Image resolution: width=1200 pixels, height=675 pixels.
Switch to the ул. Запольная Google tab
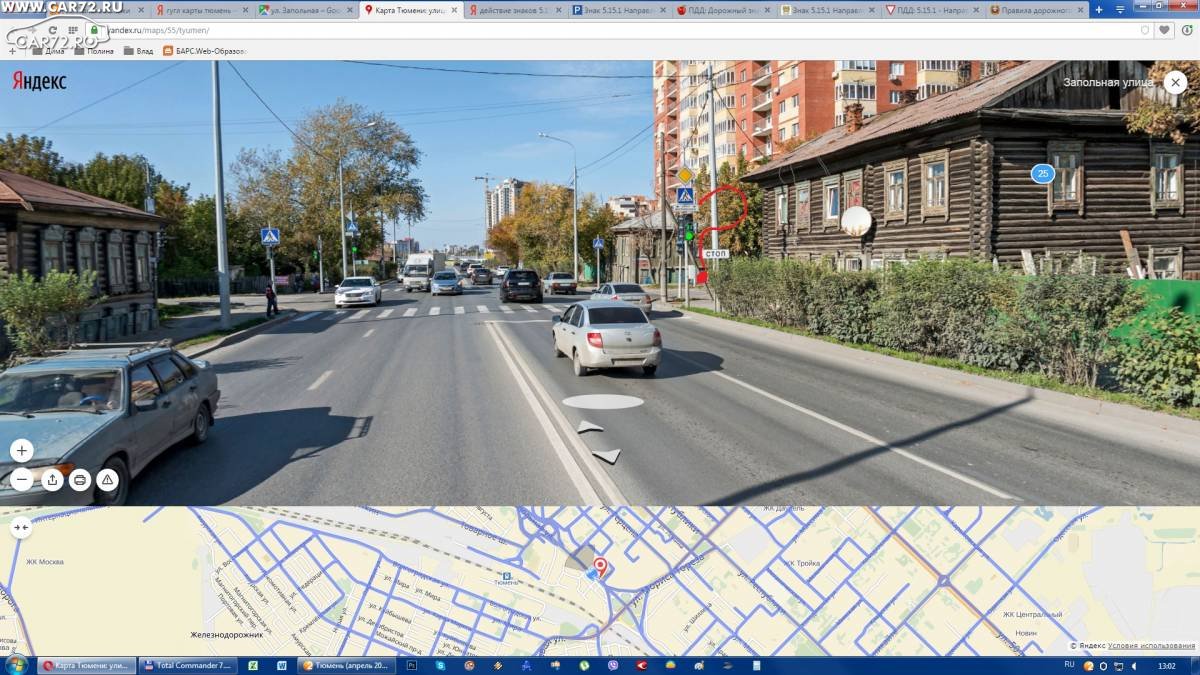click(x=306, y=10)
